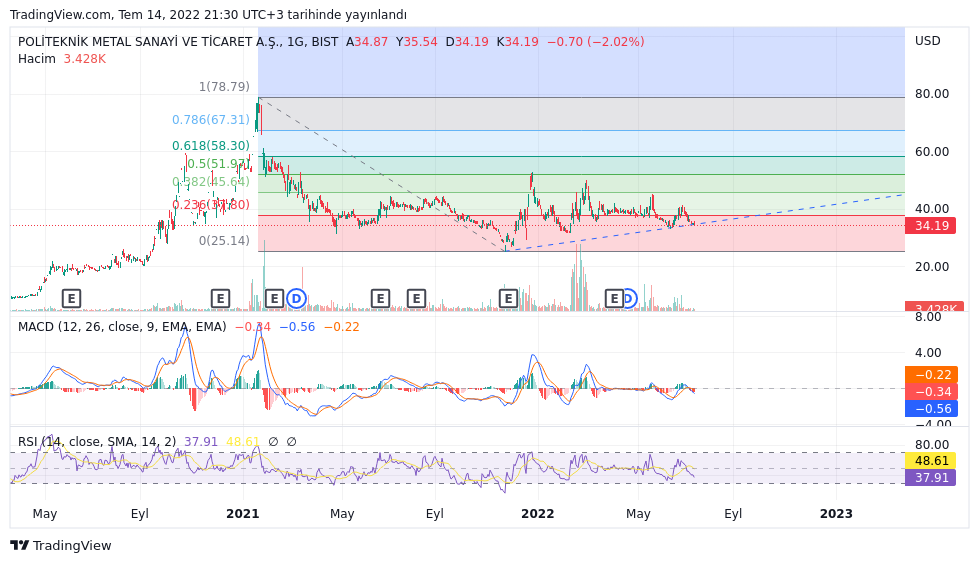Click the MACD legend value −0.56 in blue
This screenshot has height=563, width=979.
pyautogui.click(x=297, y=327)
